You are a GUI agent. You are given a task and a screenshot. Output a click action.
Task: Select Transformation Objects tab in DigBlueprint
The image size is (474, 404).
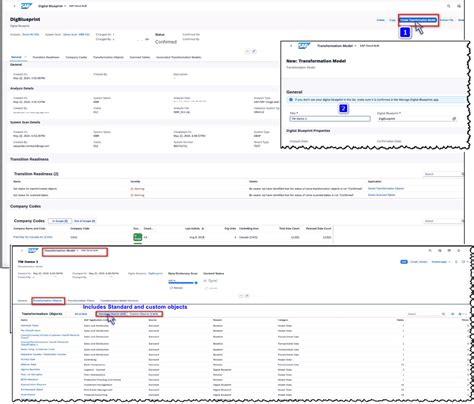point(108,57)
